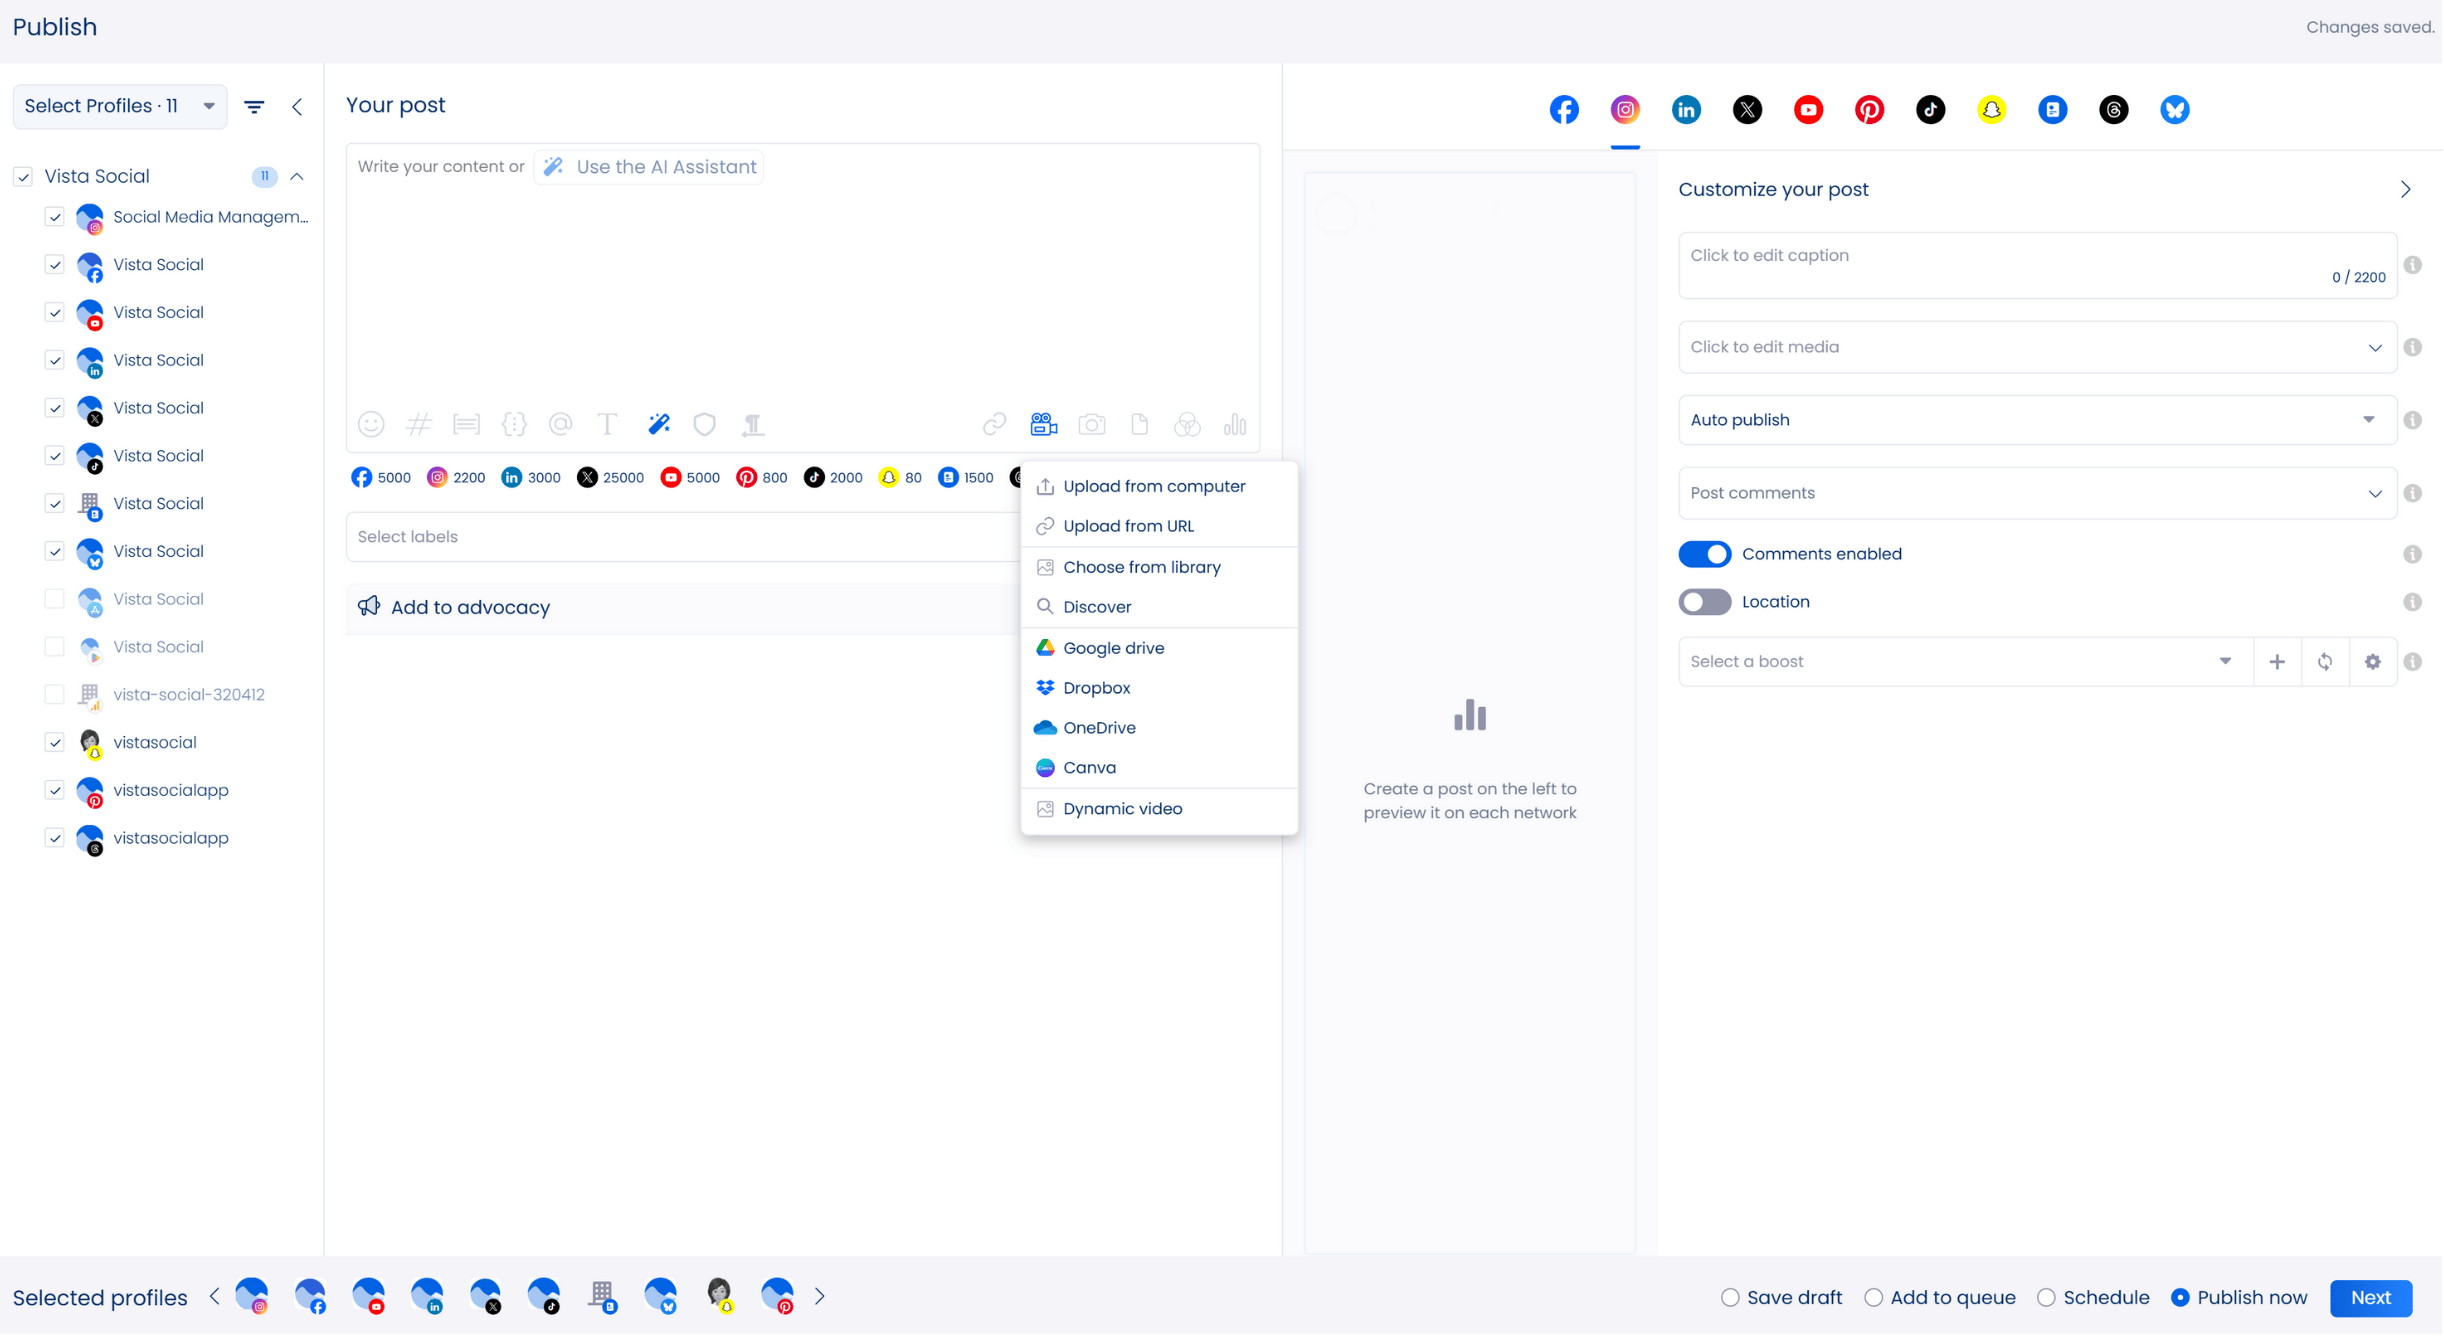Click the boost settings gear icon

click(2372, 662)
